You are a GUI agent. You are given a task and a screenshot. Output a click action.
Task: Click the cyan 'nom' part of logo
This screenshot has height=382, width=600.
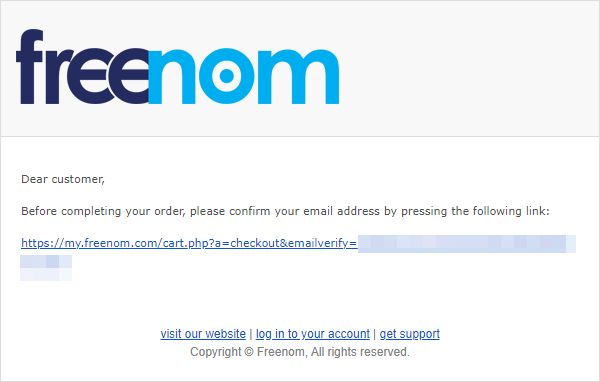coord(244,76)
